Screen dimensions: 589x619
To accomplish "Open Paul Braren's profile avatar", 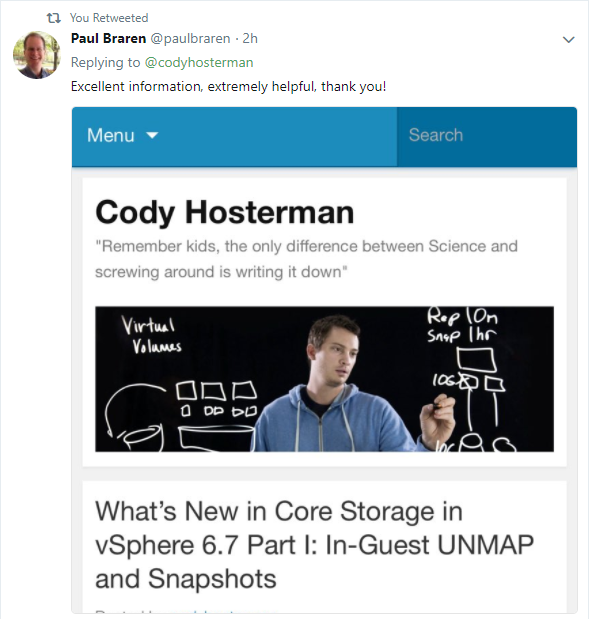I will click(36, 55).
